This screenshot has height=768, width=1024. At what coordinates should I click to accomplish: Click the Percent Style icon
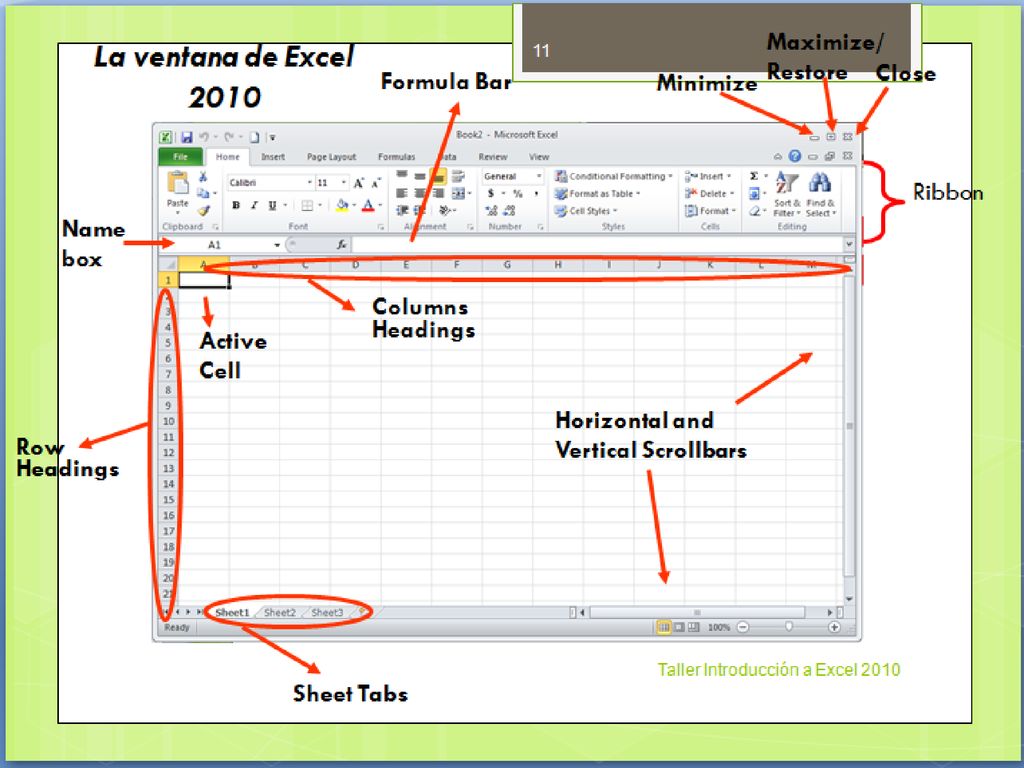[517, 193]
